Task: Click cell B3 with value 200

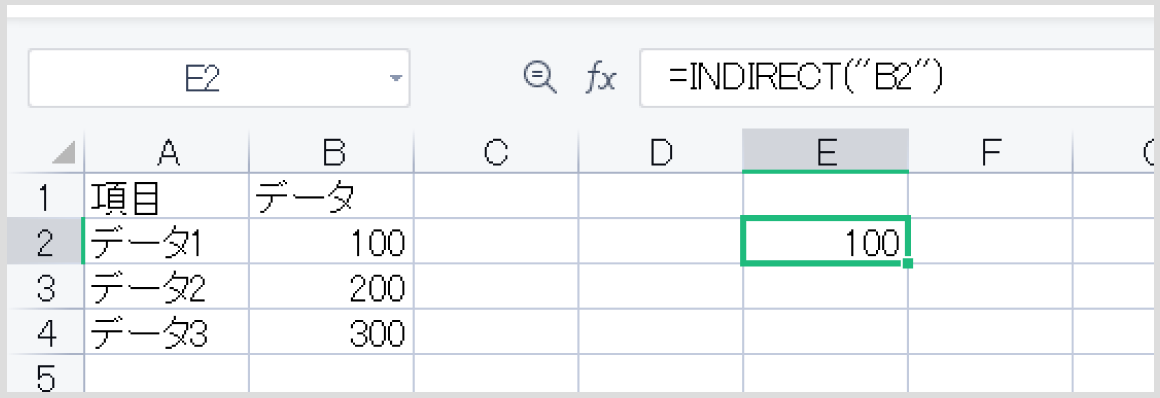Action: pyautogui.click(x=331, y=287)
